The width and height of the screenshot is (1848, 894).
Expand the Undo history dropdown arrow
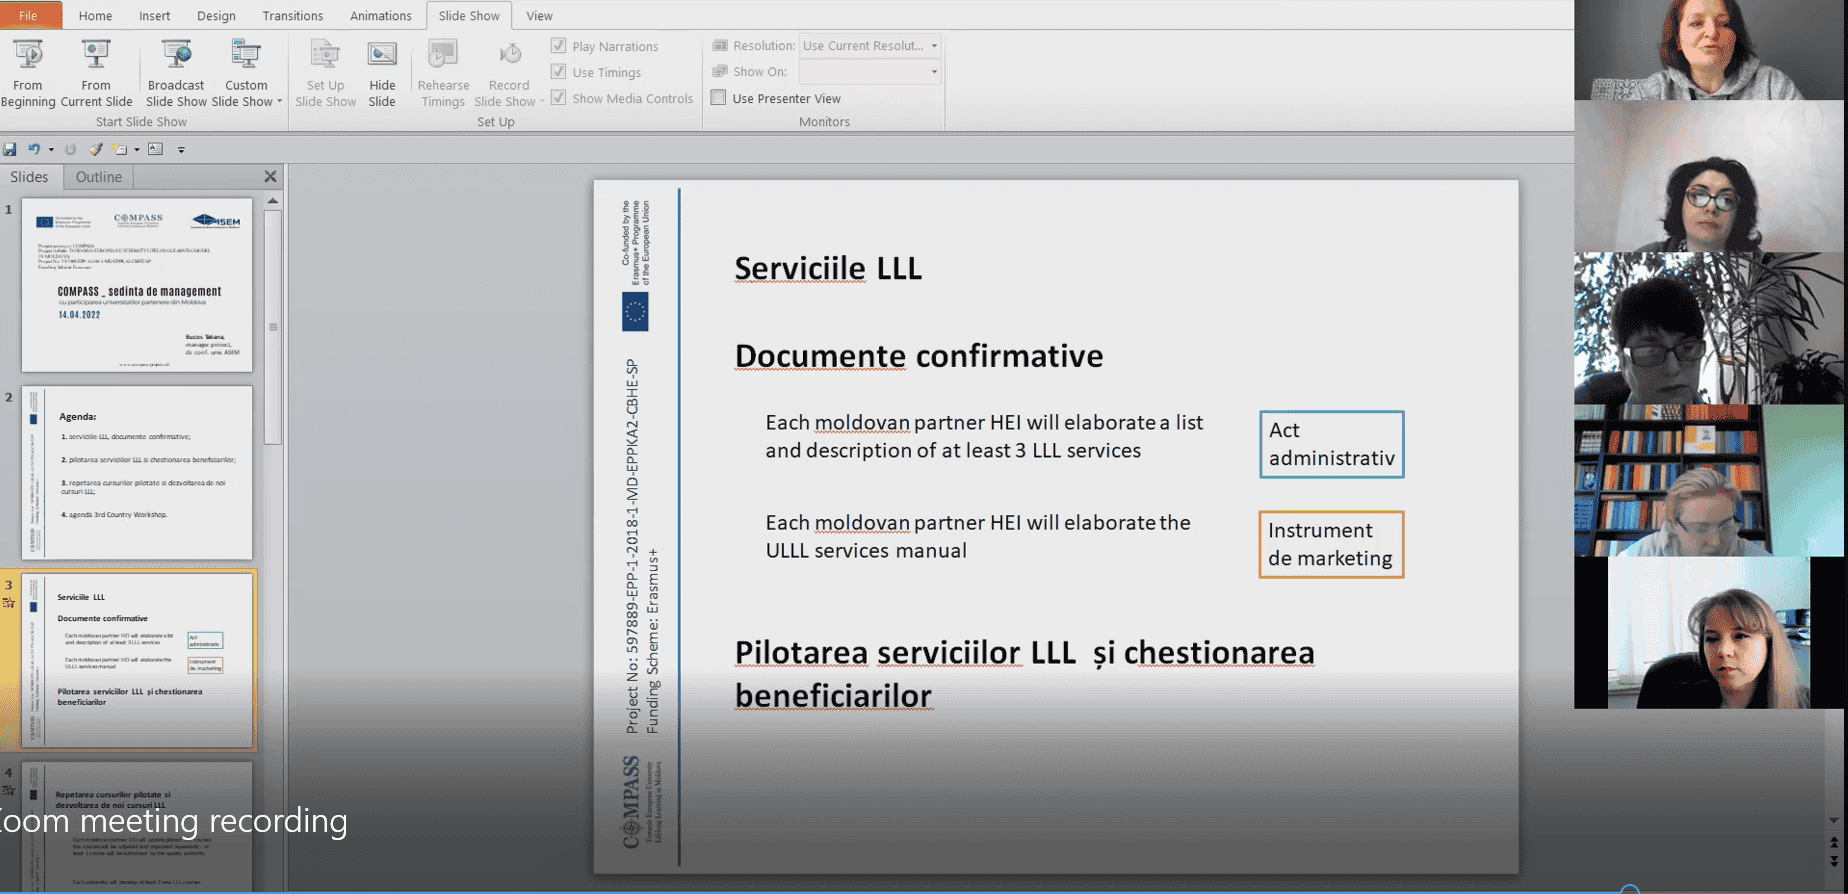(51, 150)
